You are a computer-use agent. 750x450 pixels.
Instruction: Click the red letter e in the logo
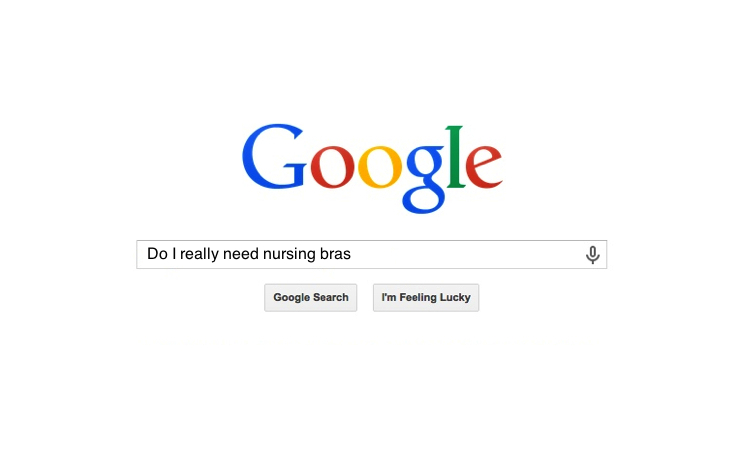point(484,166)
